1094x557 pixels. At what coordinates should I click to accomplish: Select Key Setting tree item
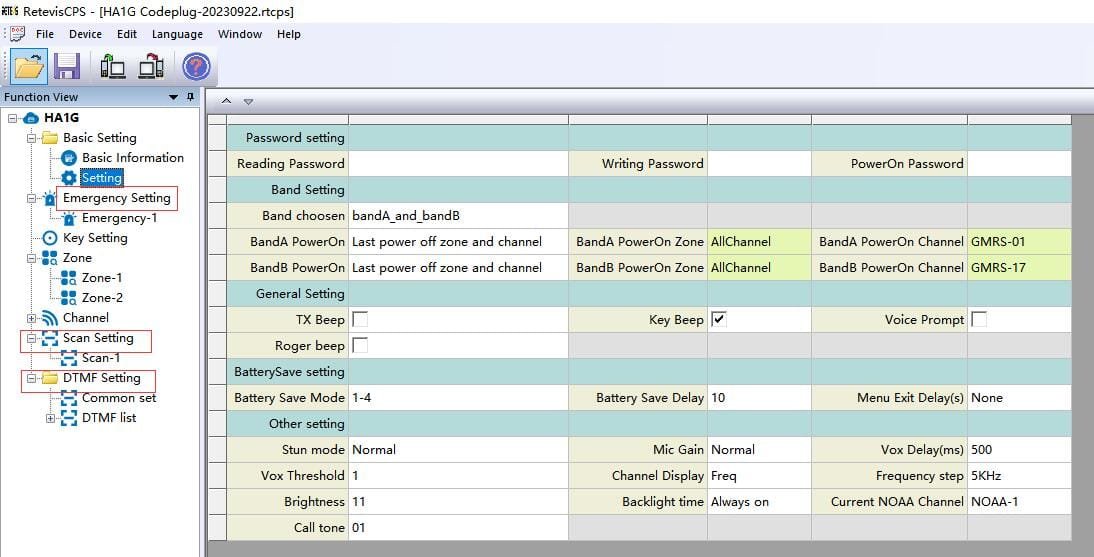[95, 238]
